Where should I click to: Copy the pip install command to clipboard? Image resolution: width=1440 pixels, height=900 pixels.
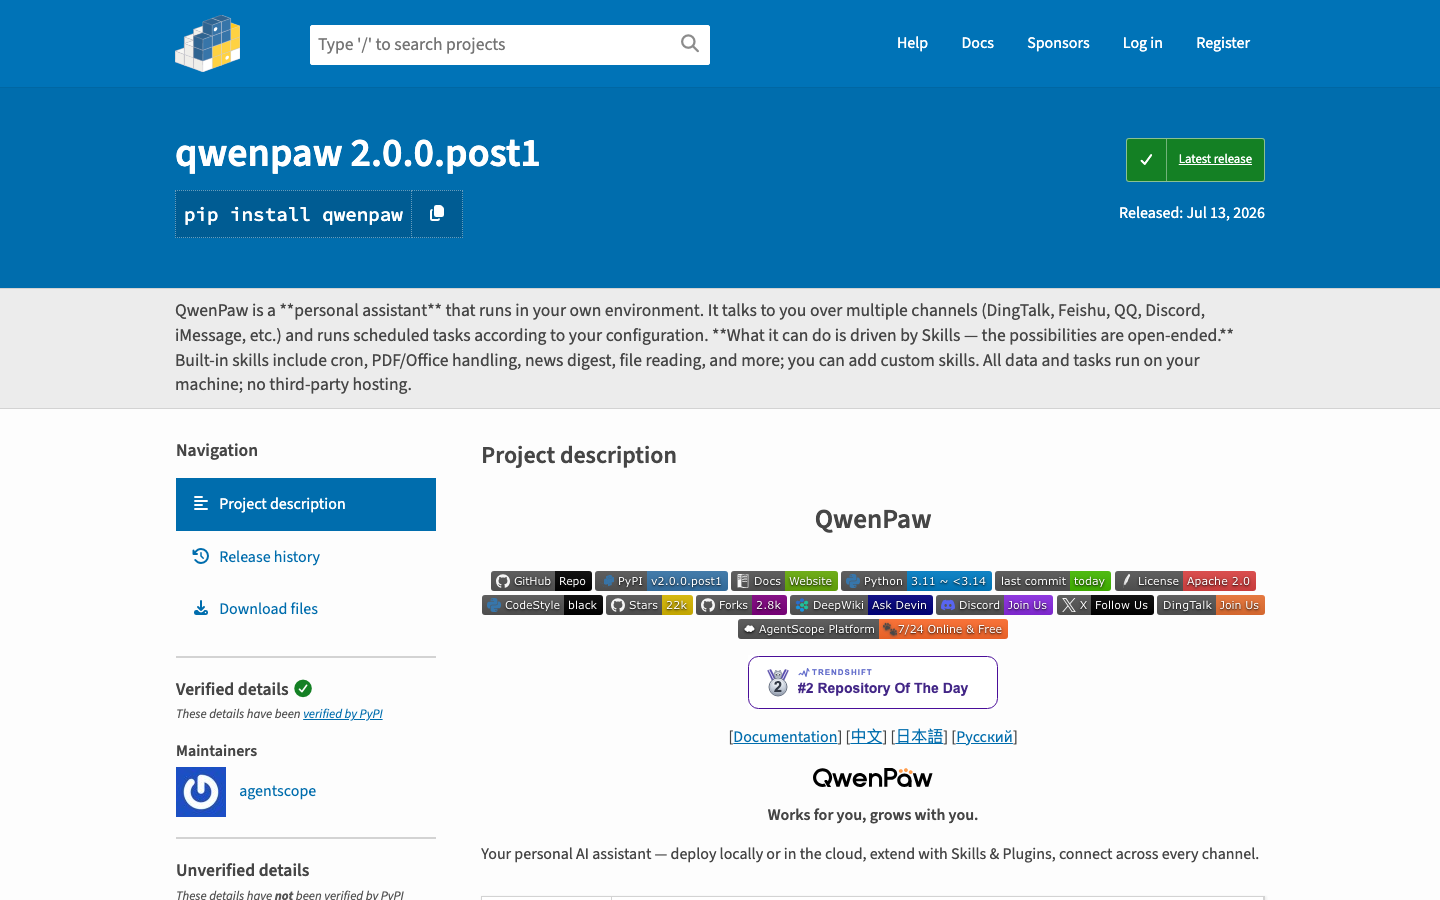coord(437,214)
